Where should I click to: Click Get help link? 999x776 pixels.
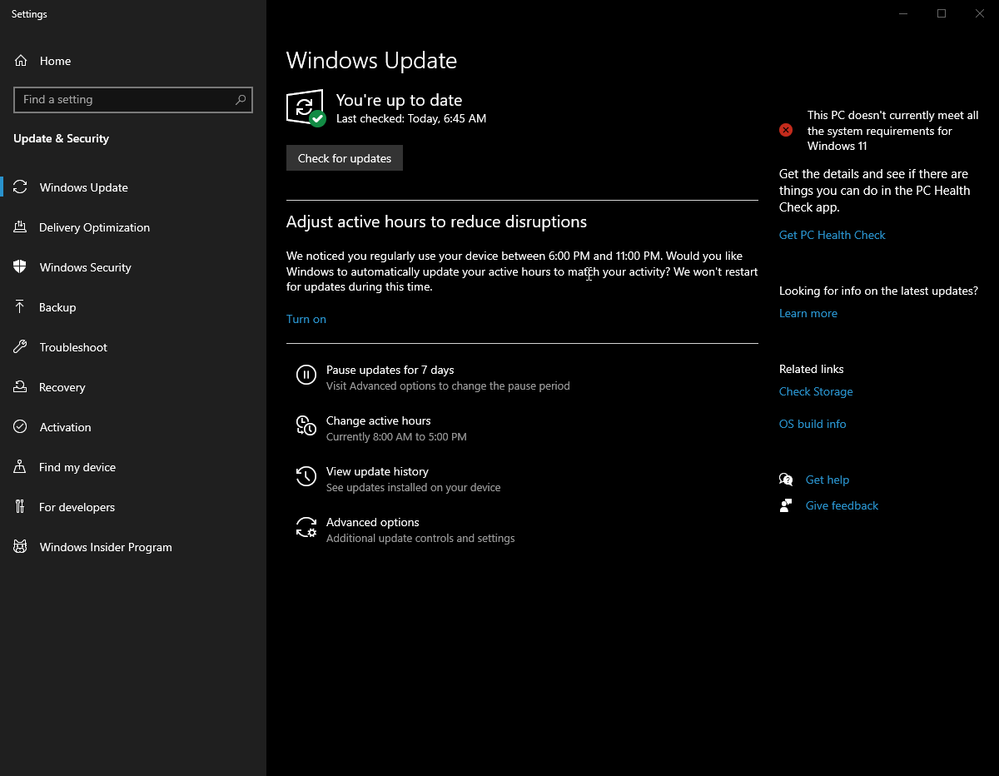pos(827,479)
